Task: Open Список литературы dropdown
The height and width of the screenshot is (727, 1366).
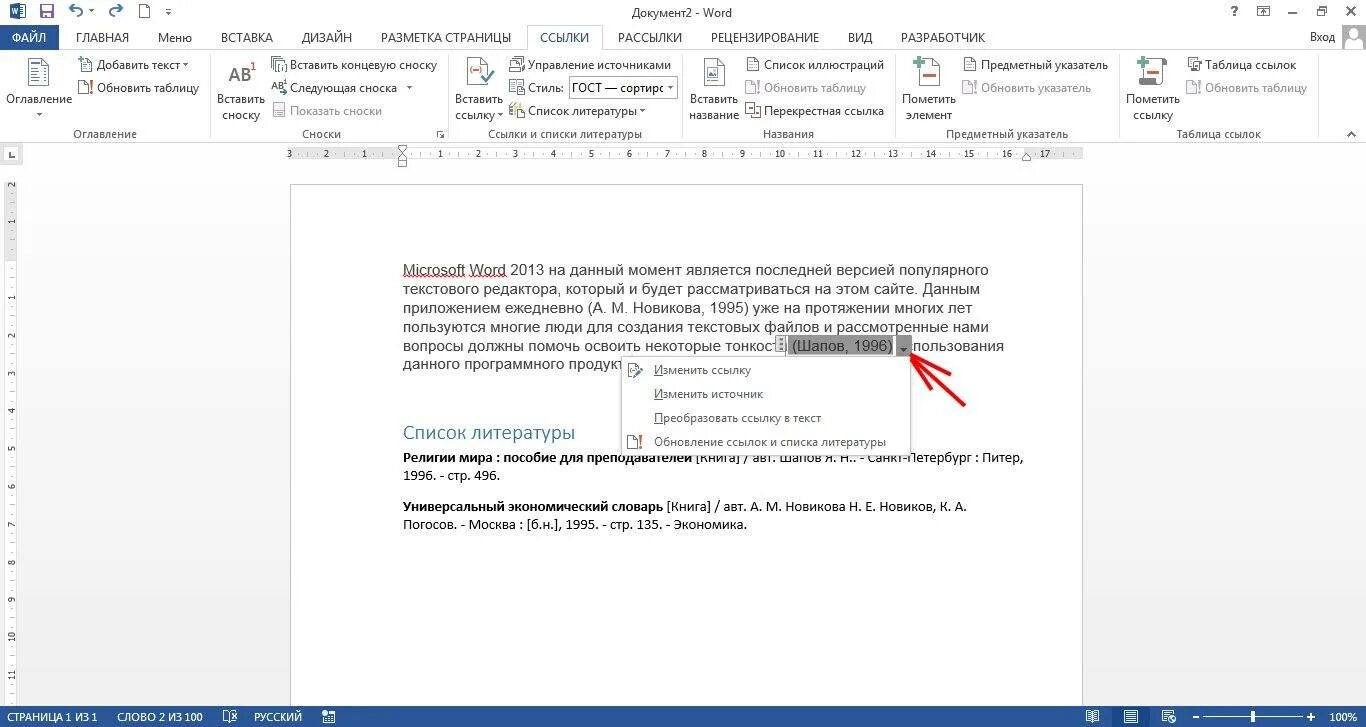Action: pyautogui.click(x=577, y=111)
